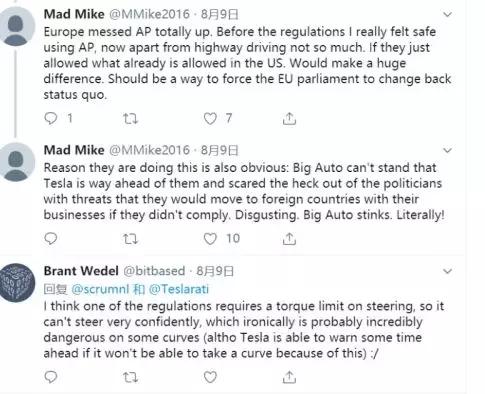The image size is (485, 394).
Task: Open @Teslarati profile mention link
Action: point(179,289)
